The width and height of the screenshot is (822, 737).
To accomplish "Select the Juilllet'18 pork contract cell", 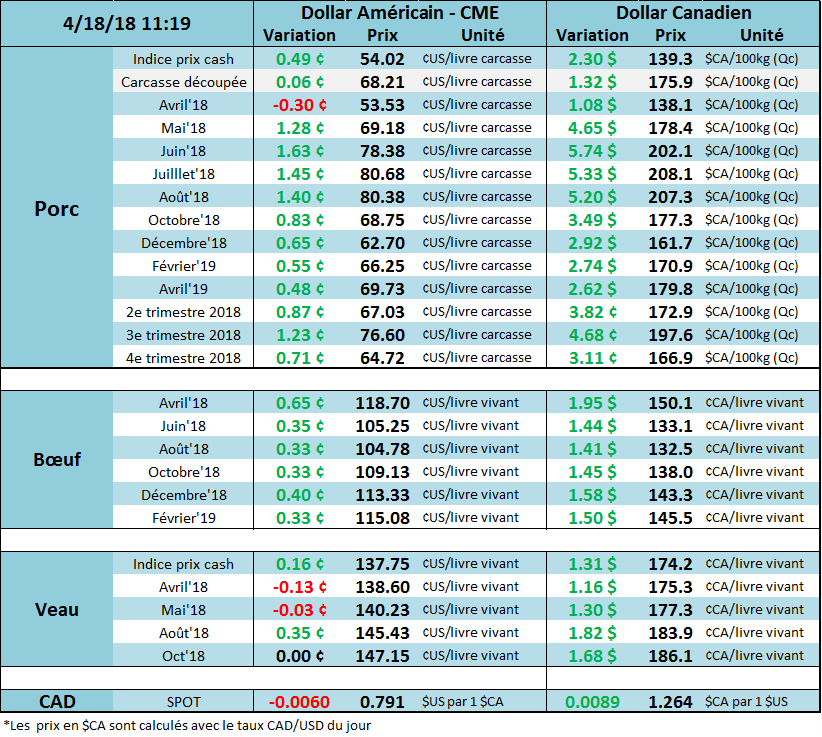I will click(x=183, y=174).
